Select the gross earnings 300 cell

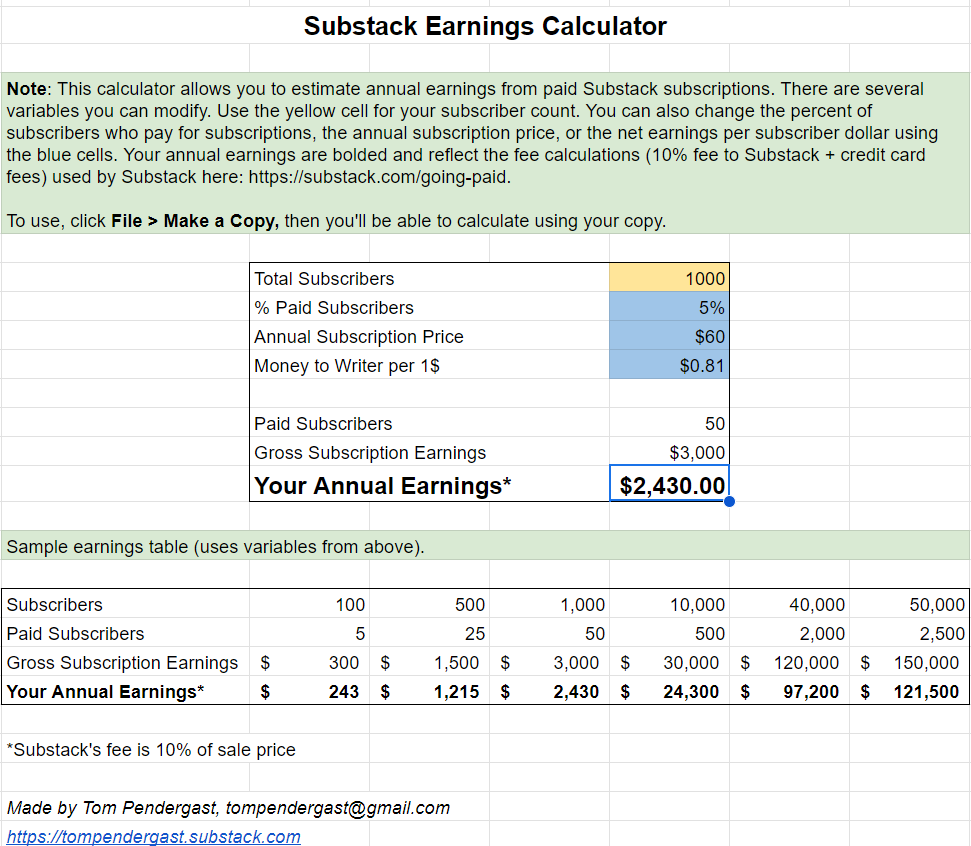[310, 662]
